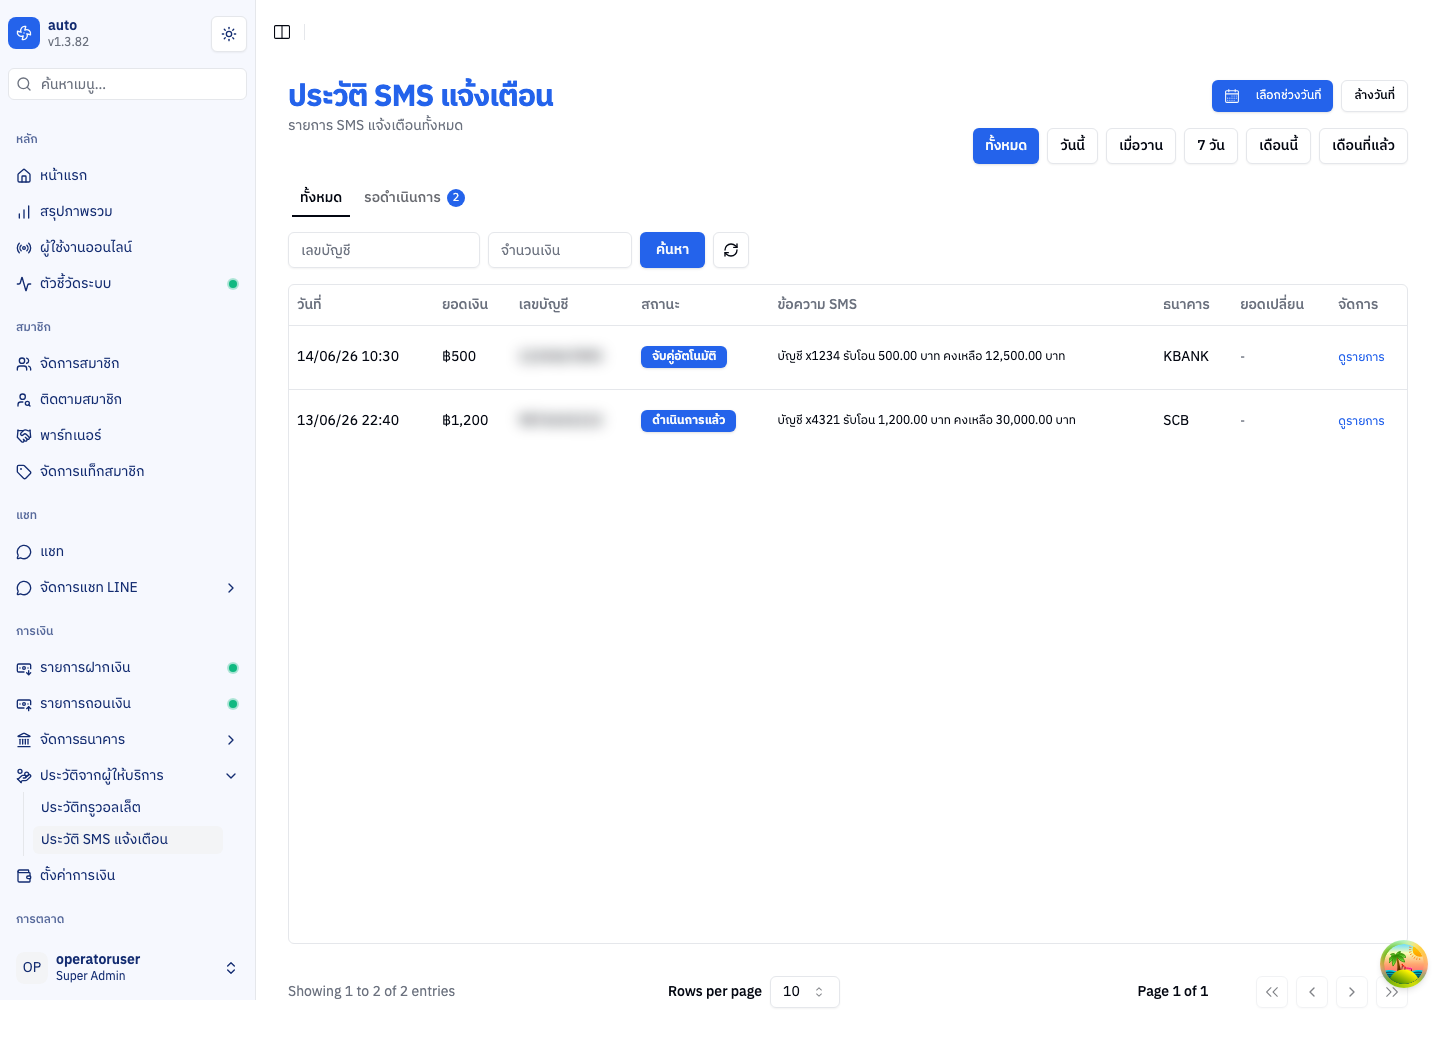Expand the จัดการแชท LINE submenu chevron

coord(231,588)
